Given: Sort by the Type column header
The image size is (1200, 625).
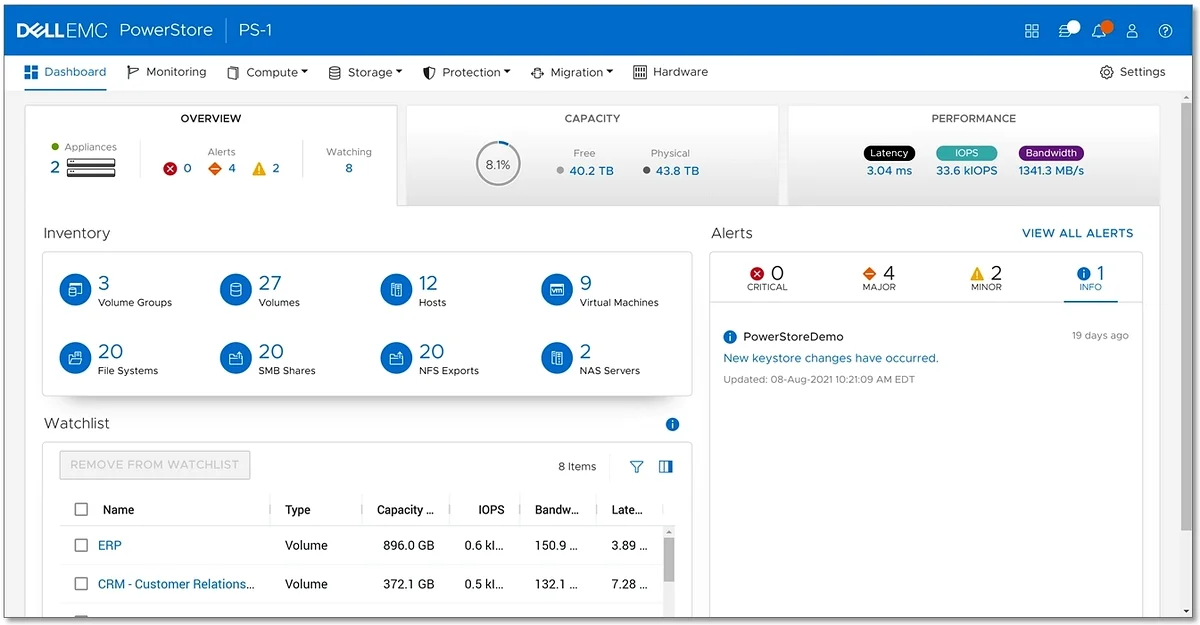Looking at the screenshot, I should pos(298,510).
